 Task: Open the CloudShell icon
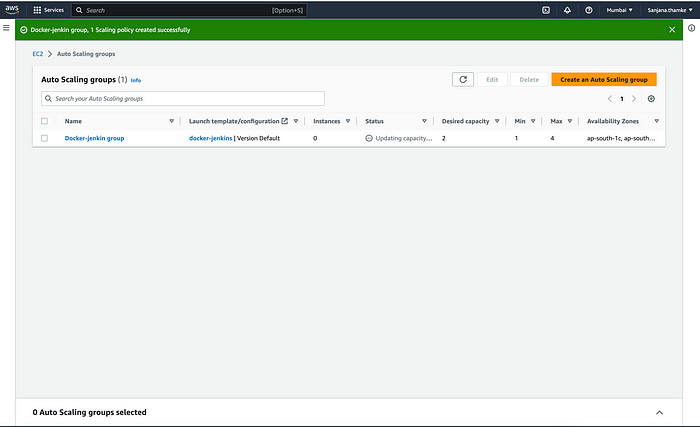[x=546, y=10]
